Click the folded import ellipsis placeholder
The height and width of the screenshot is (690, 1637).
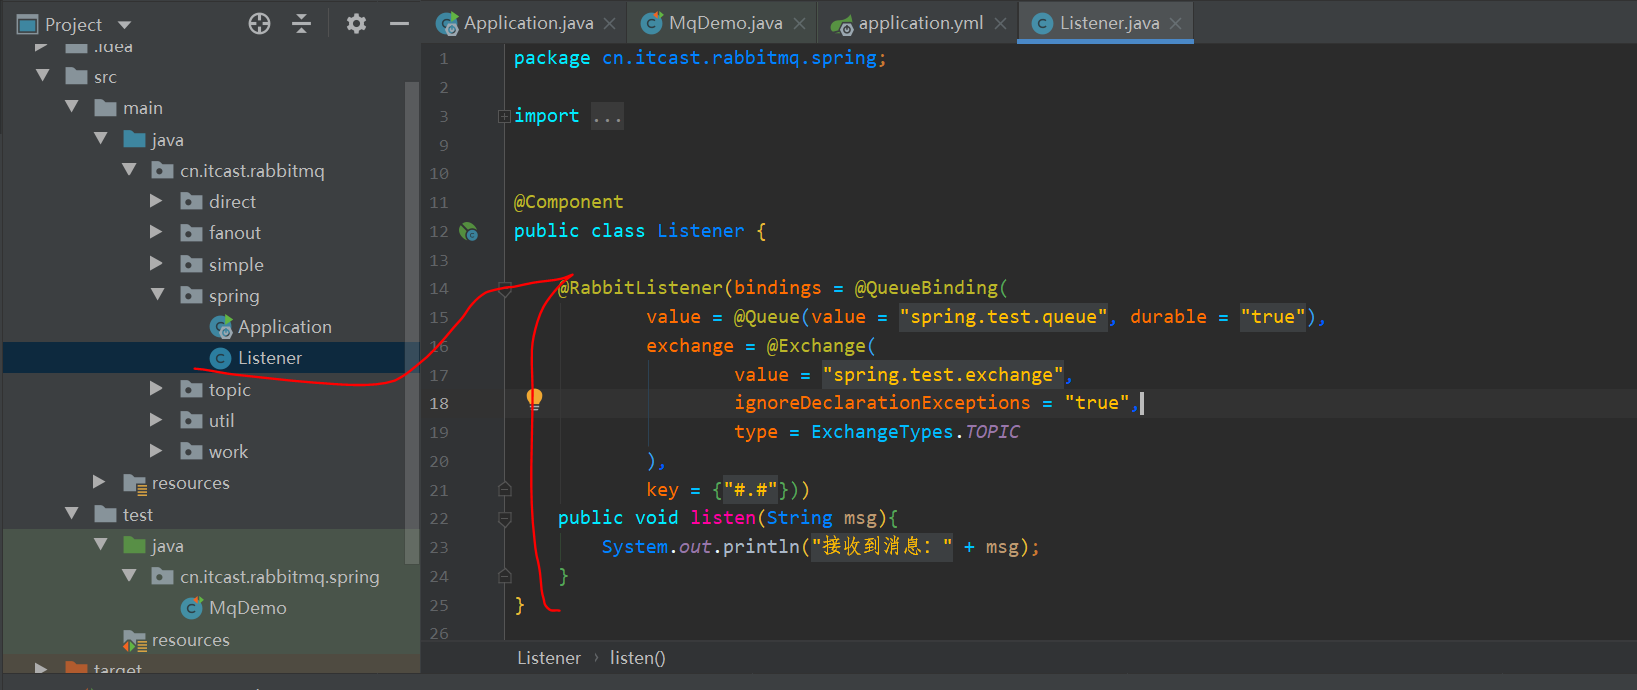point(607,117)
